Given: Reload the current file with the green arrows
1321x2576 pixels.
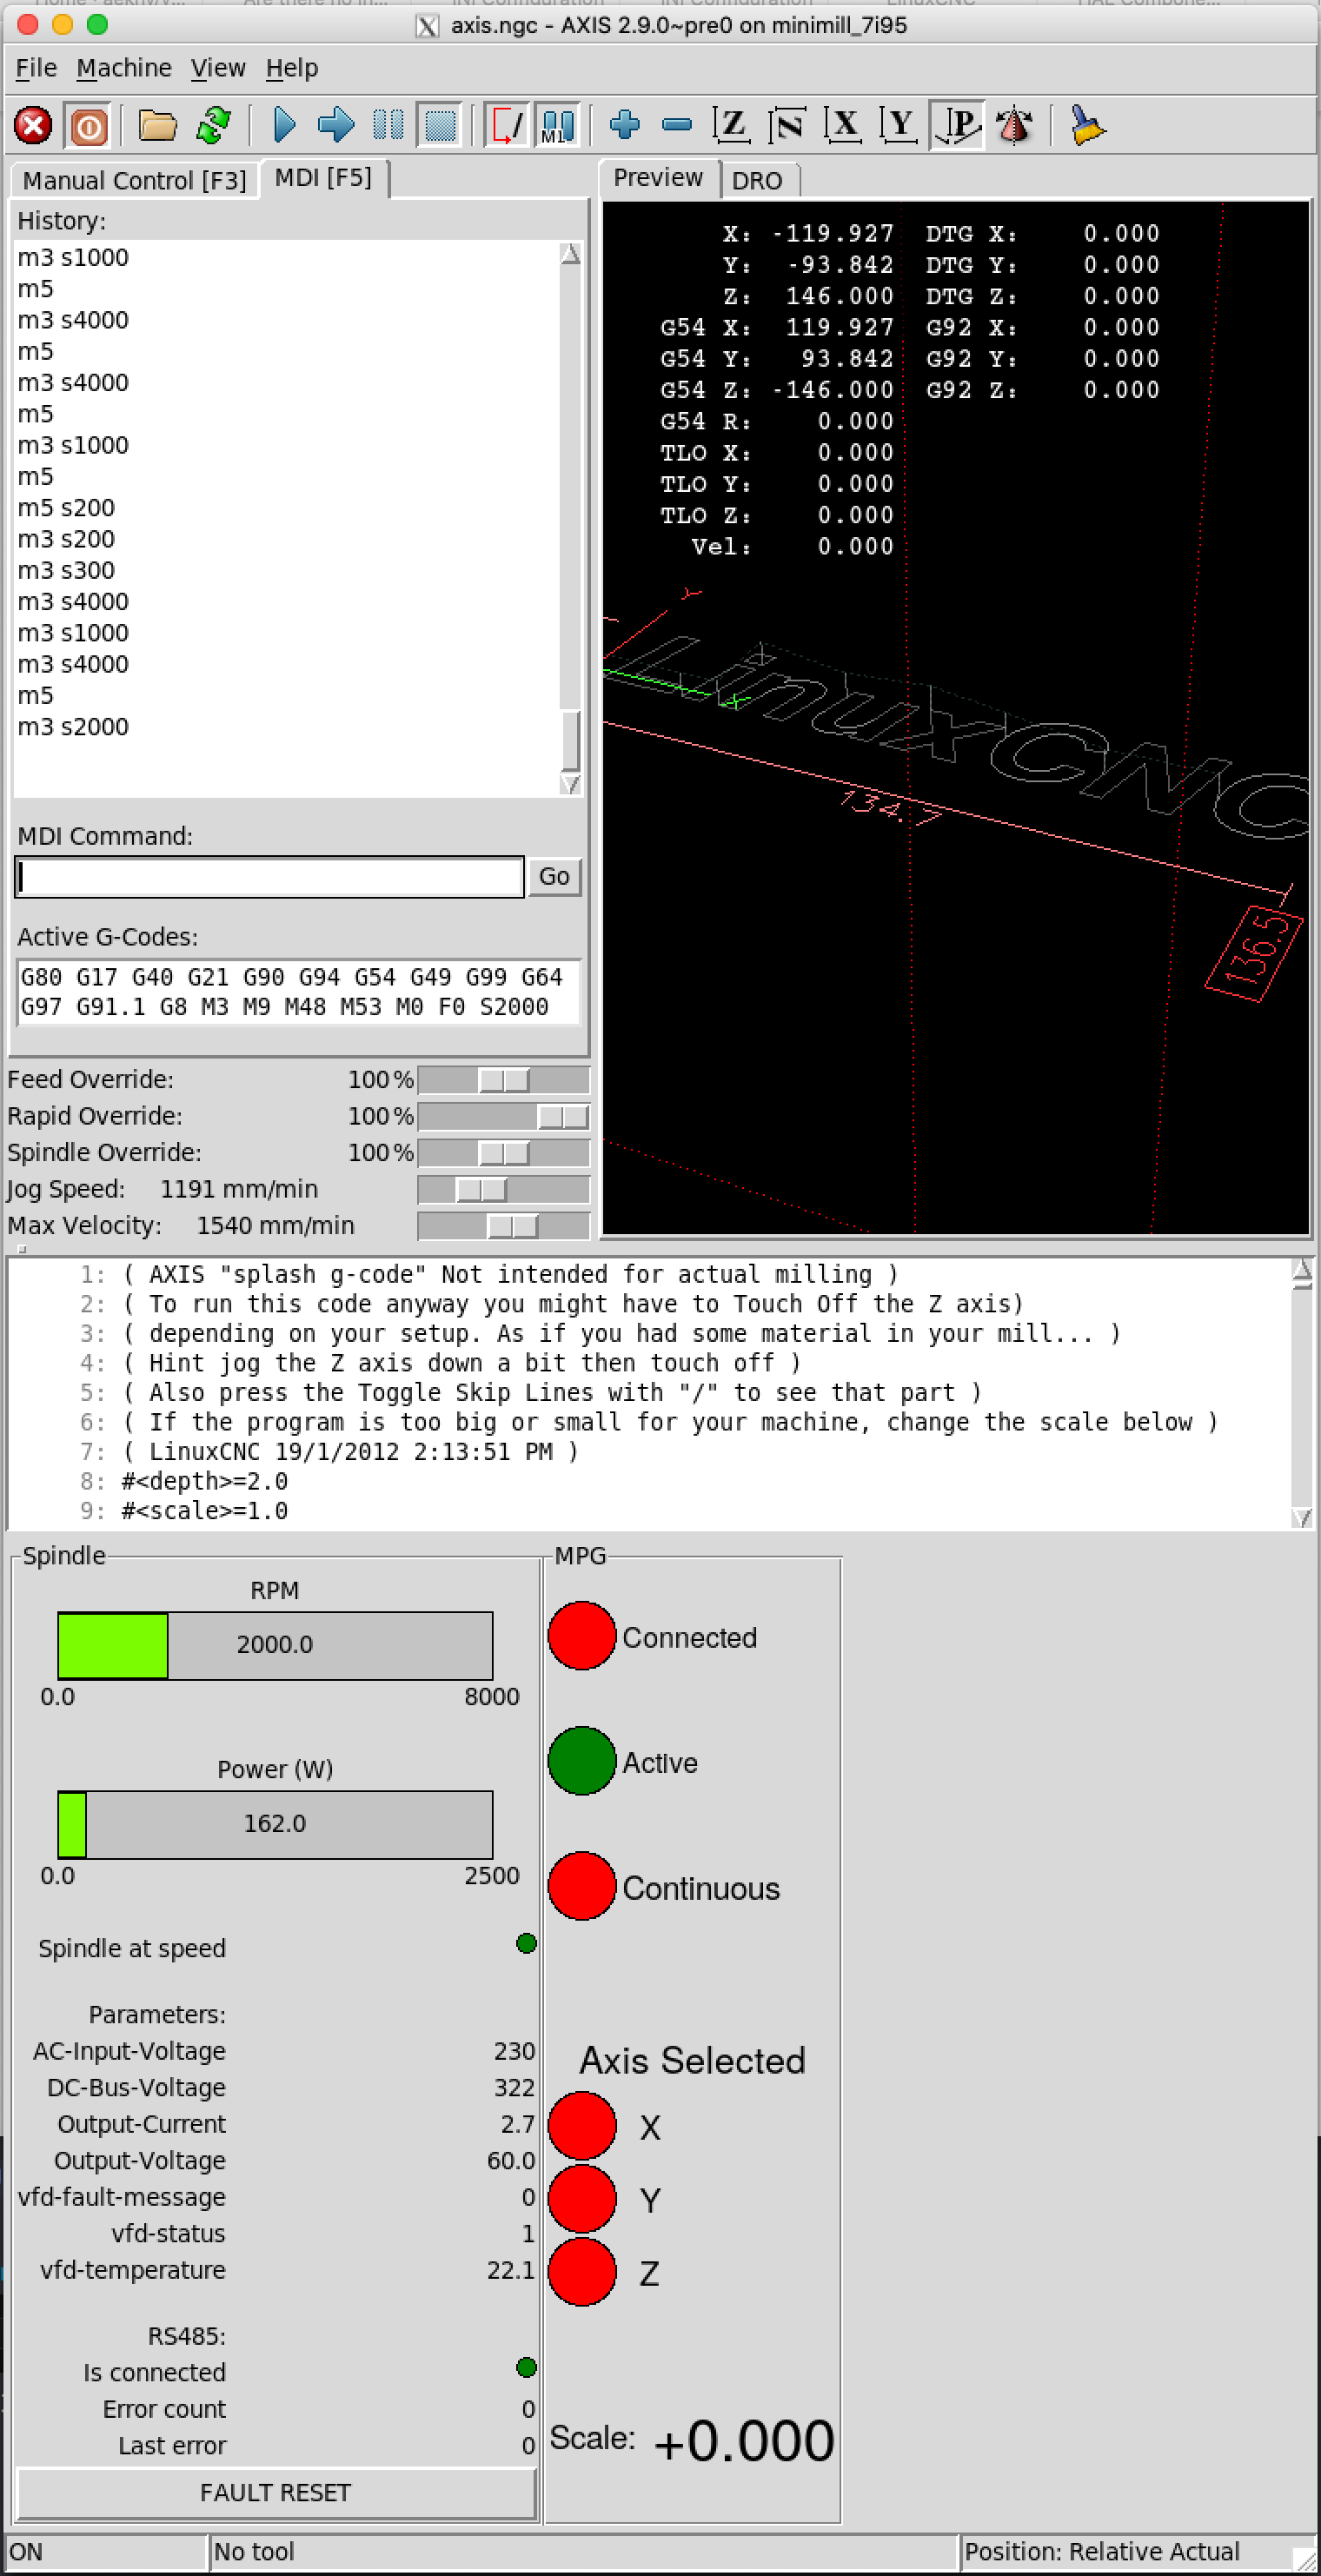Looking at the screenshot, I should point(213,126).
